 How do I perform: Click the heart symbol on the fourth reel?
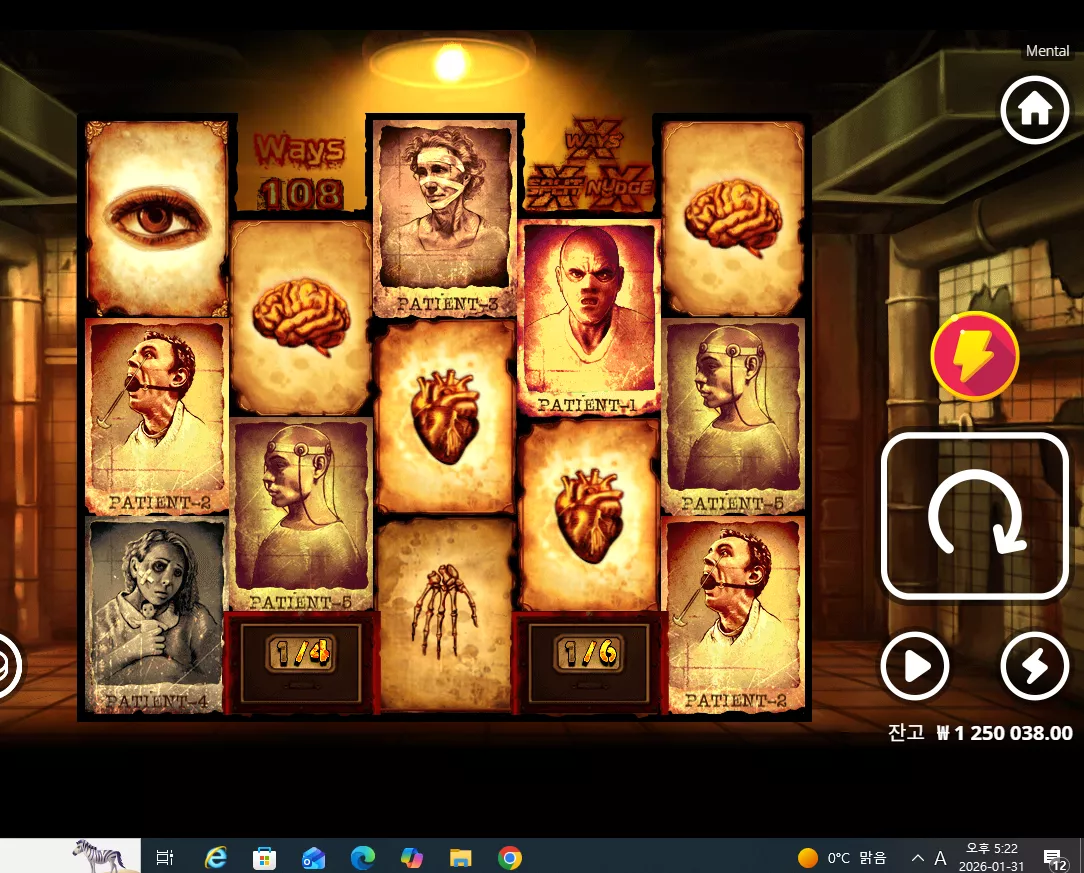(x=589, y=514)
